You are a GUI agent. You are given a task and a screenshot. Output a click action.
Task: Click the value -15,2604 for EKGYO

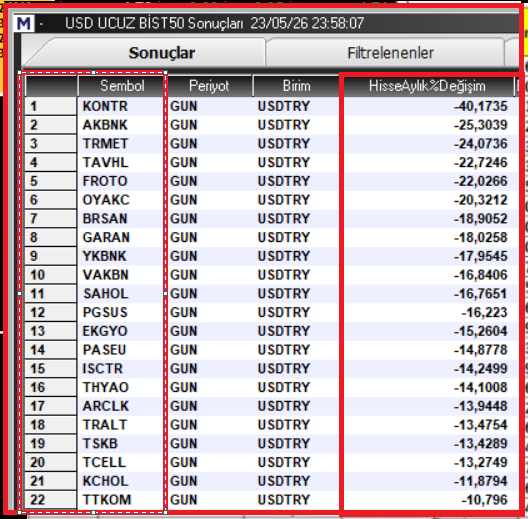(x=481, y=331)
